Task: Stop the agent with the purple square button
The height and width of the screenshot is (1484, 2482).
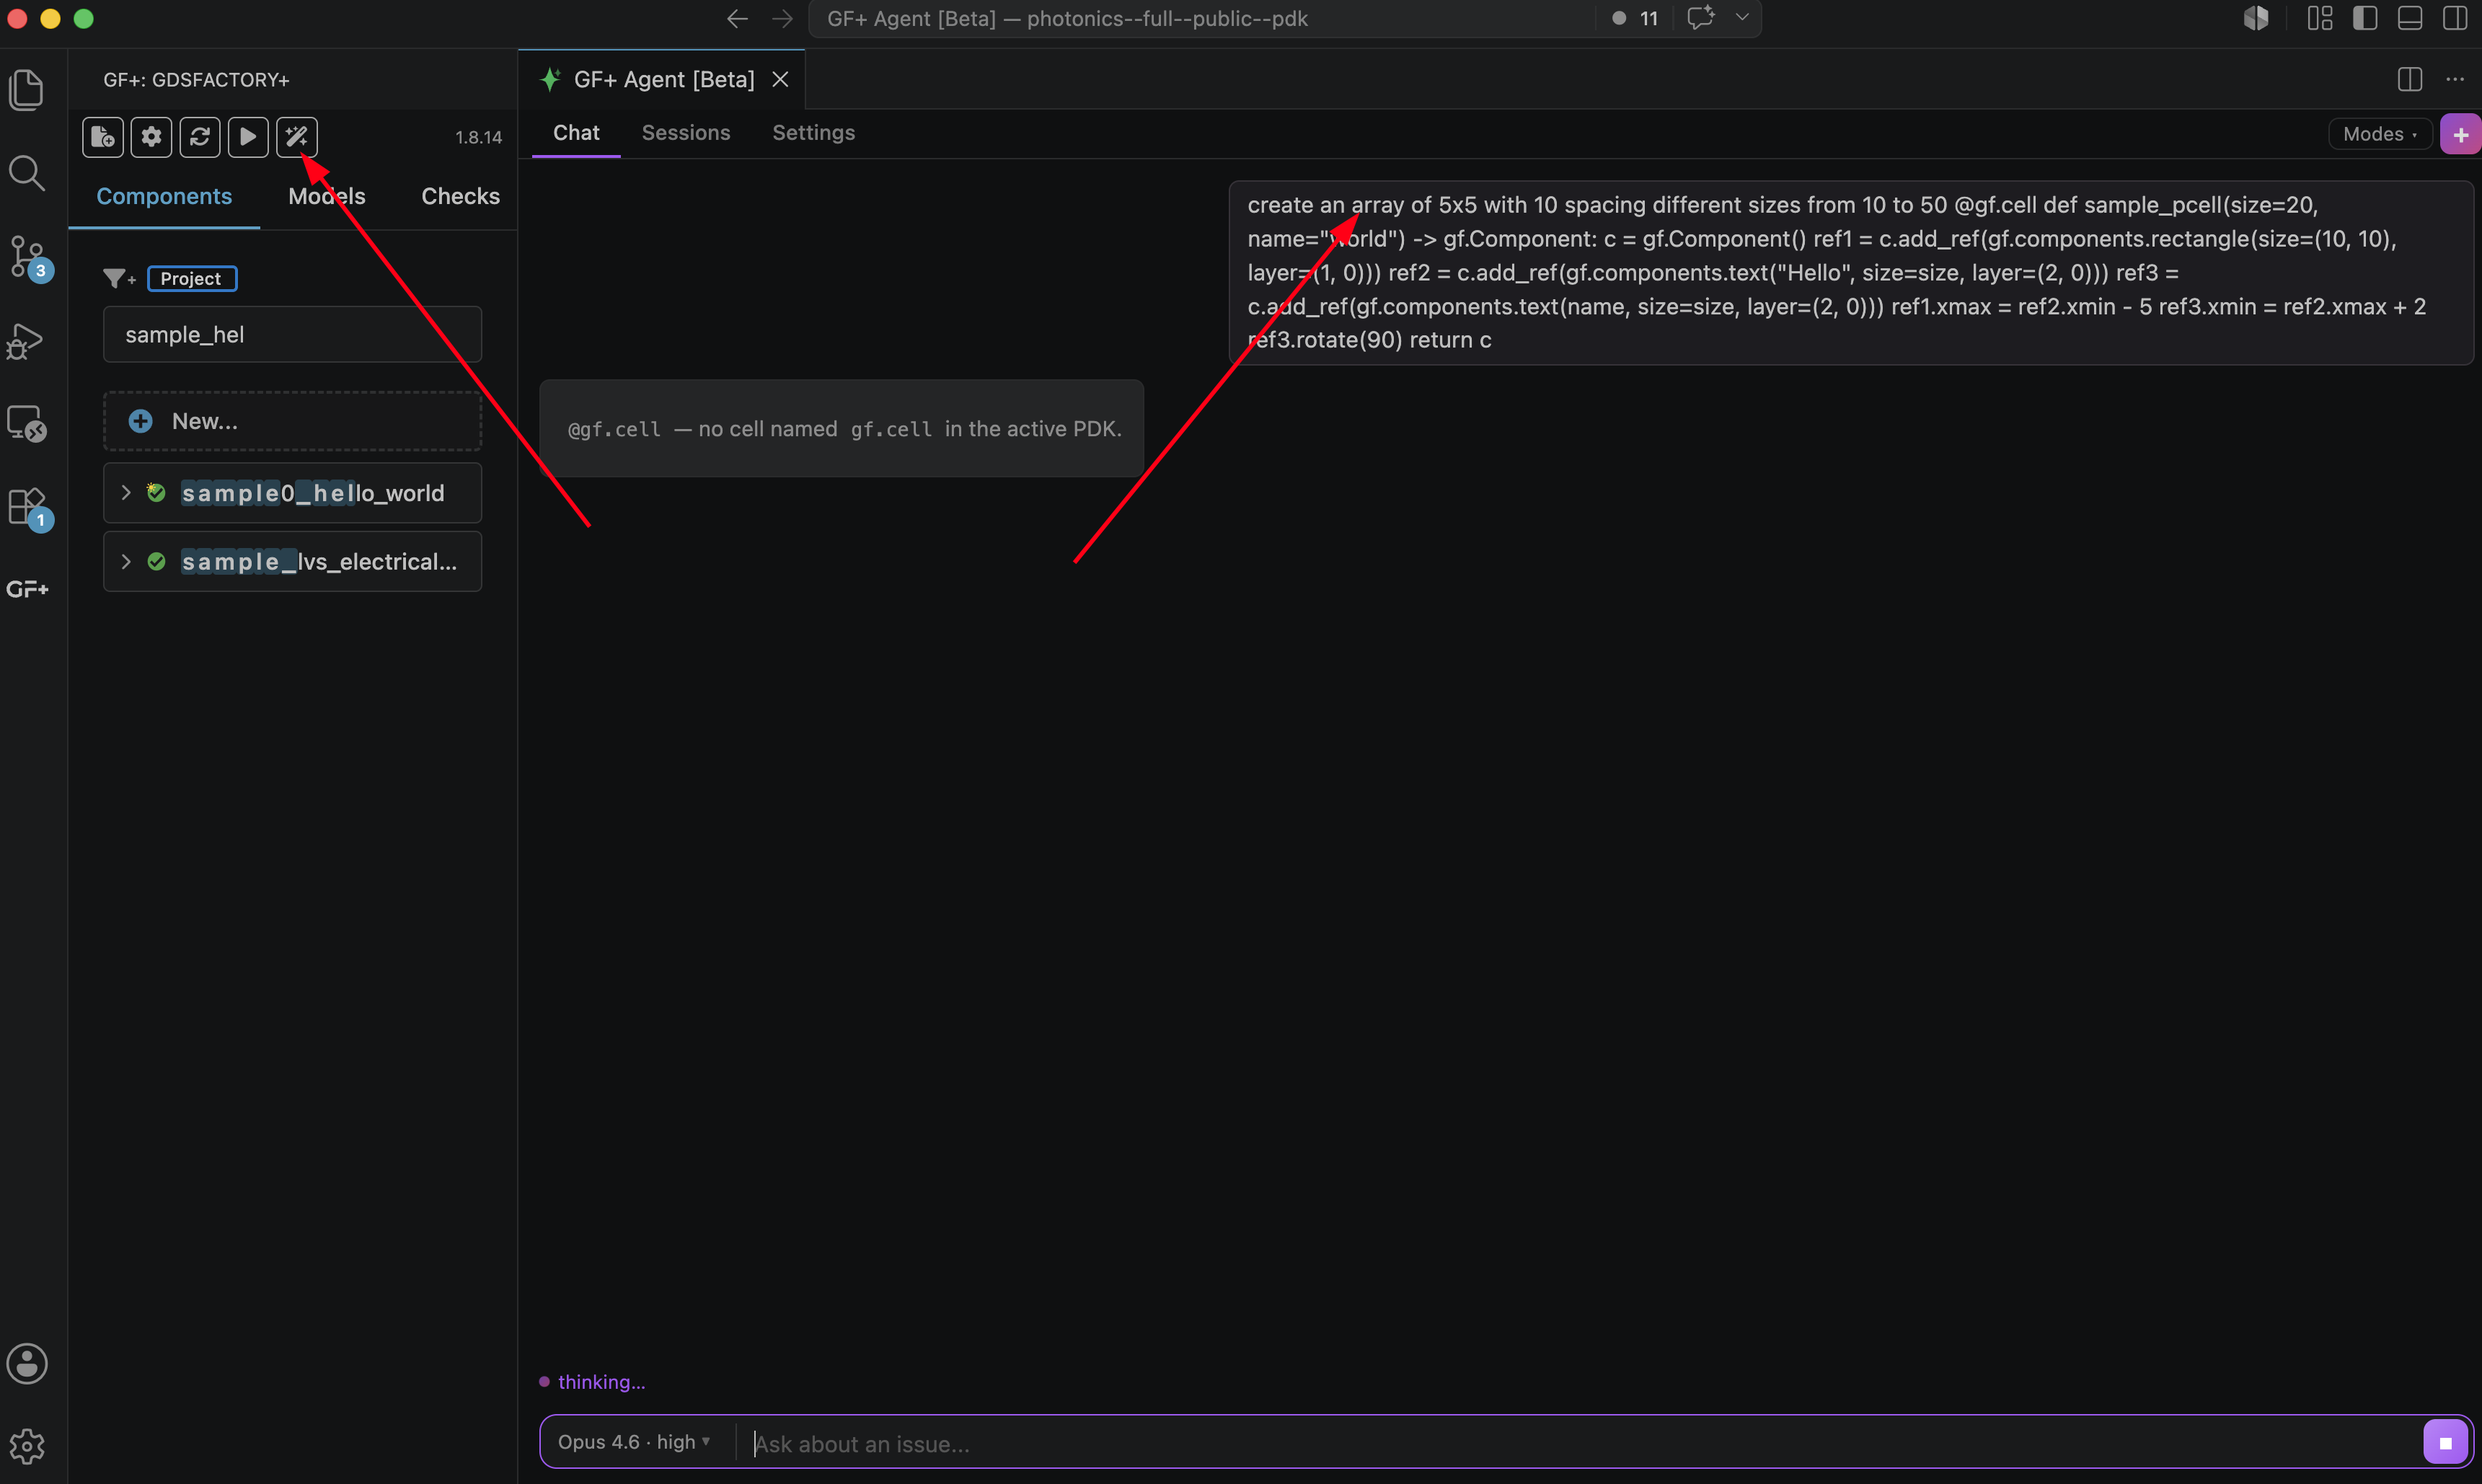Action: tap(2445, 1442)
